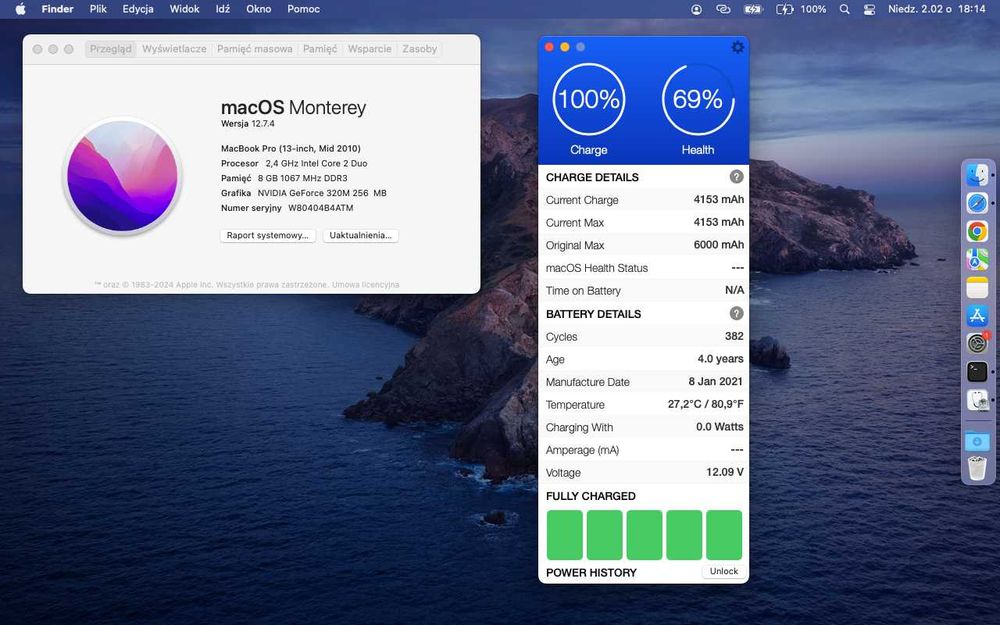Open the Downloads folder in the Dock

977,441
